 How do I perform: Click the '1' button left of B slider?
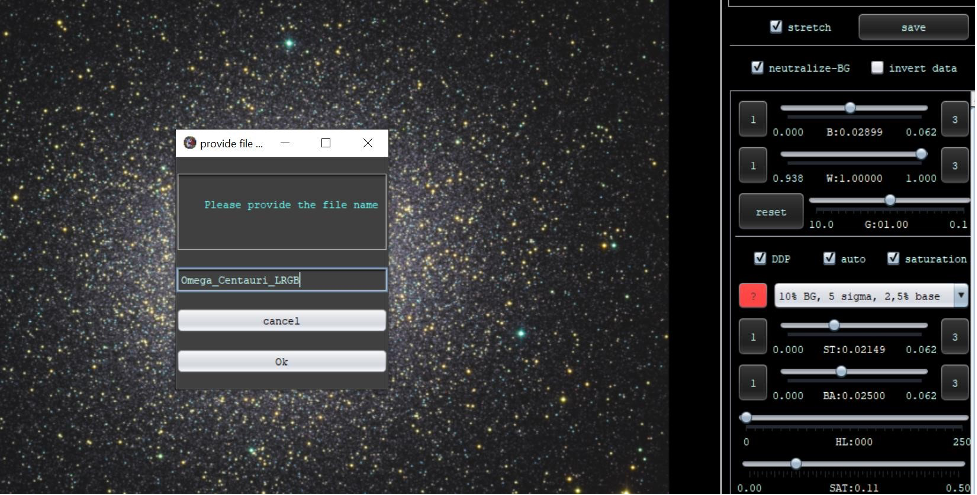(753, 119)
